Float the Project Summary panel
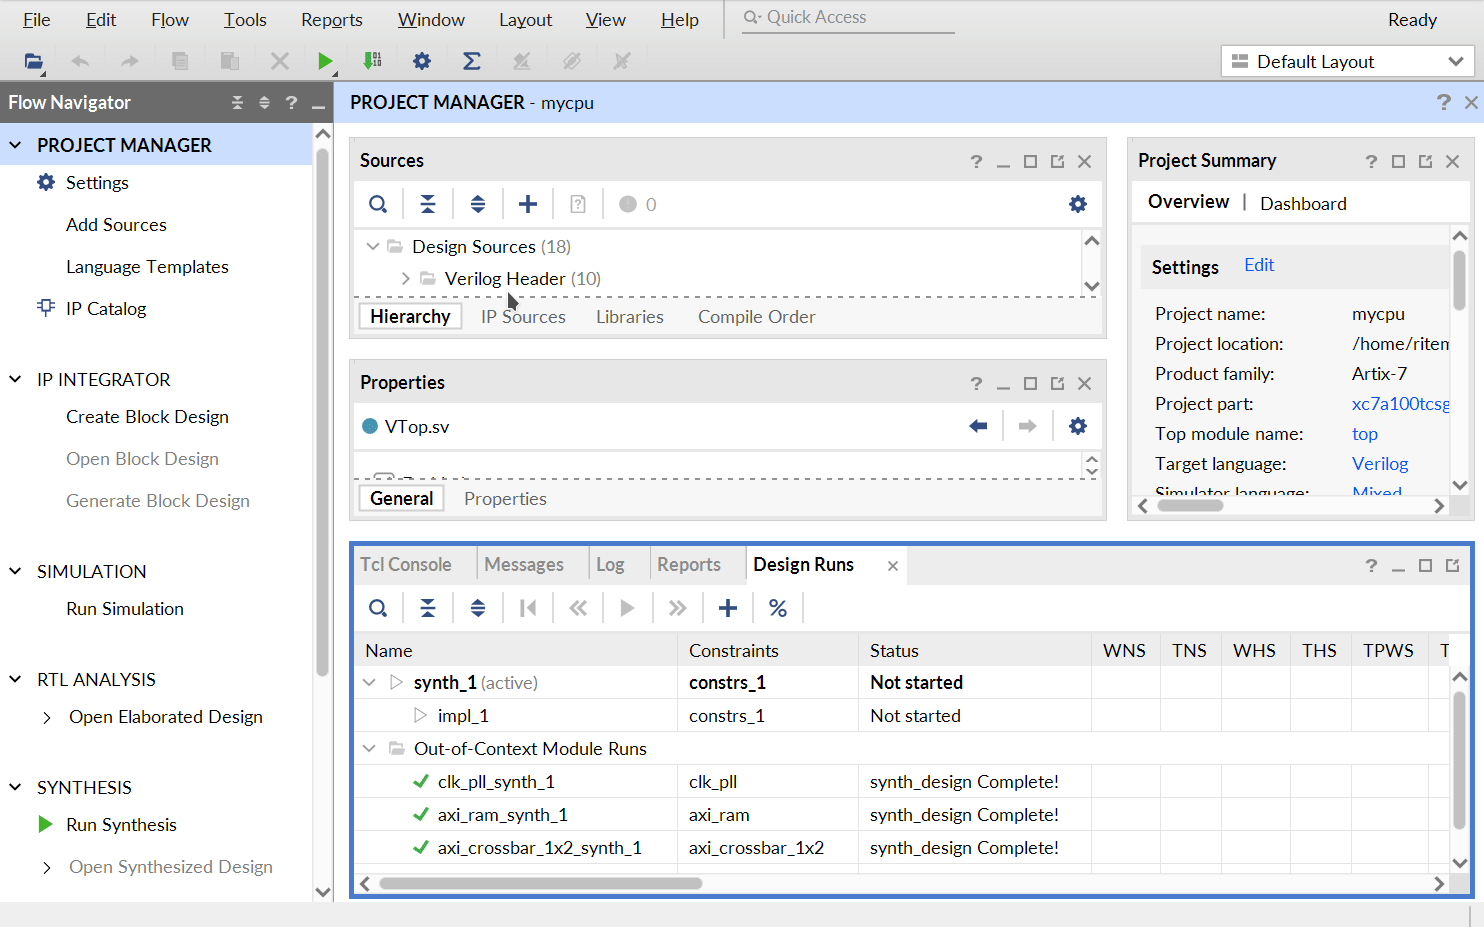Viewport: 1484px width, 927px height. point(1425,161)
